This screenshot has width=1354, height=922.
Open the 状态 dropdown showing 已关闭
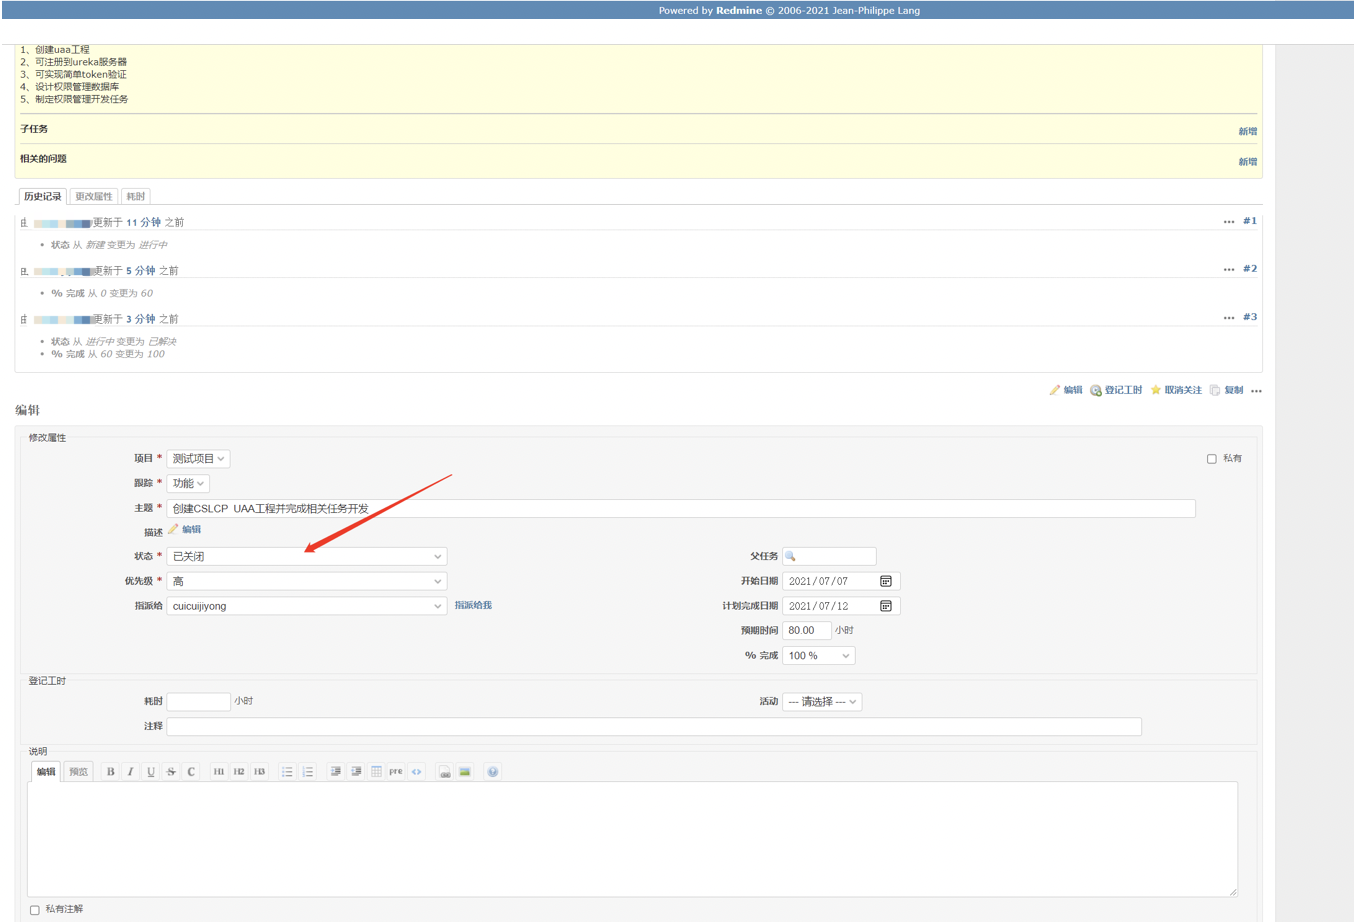coord(306,556)
